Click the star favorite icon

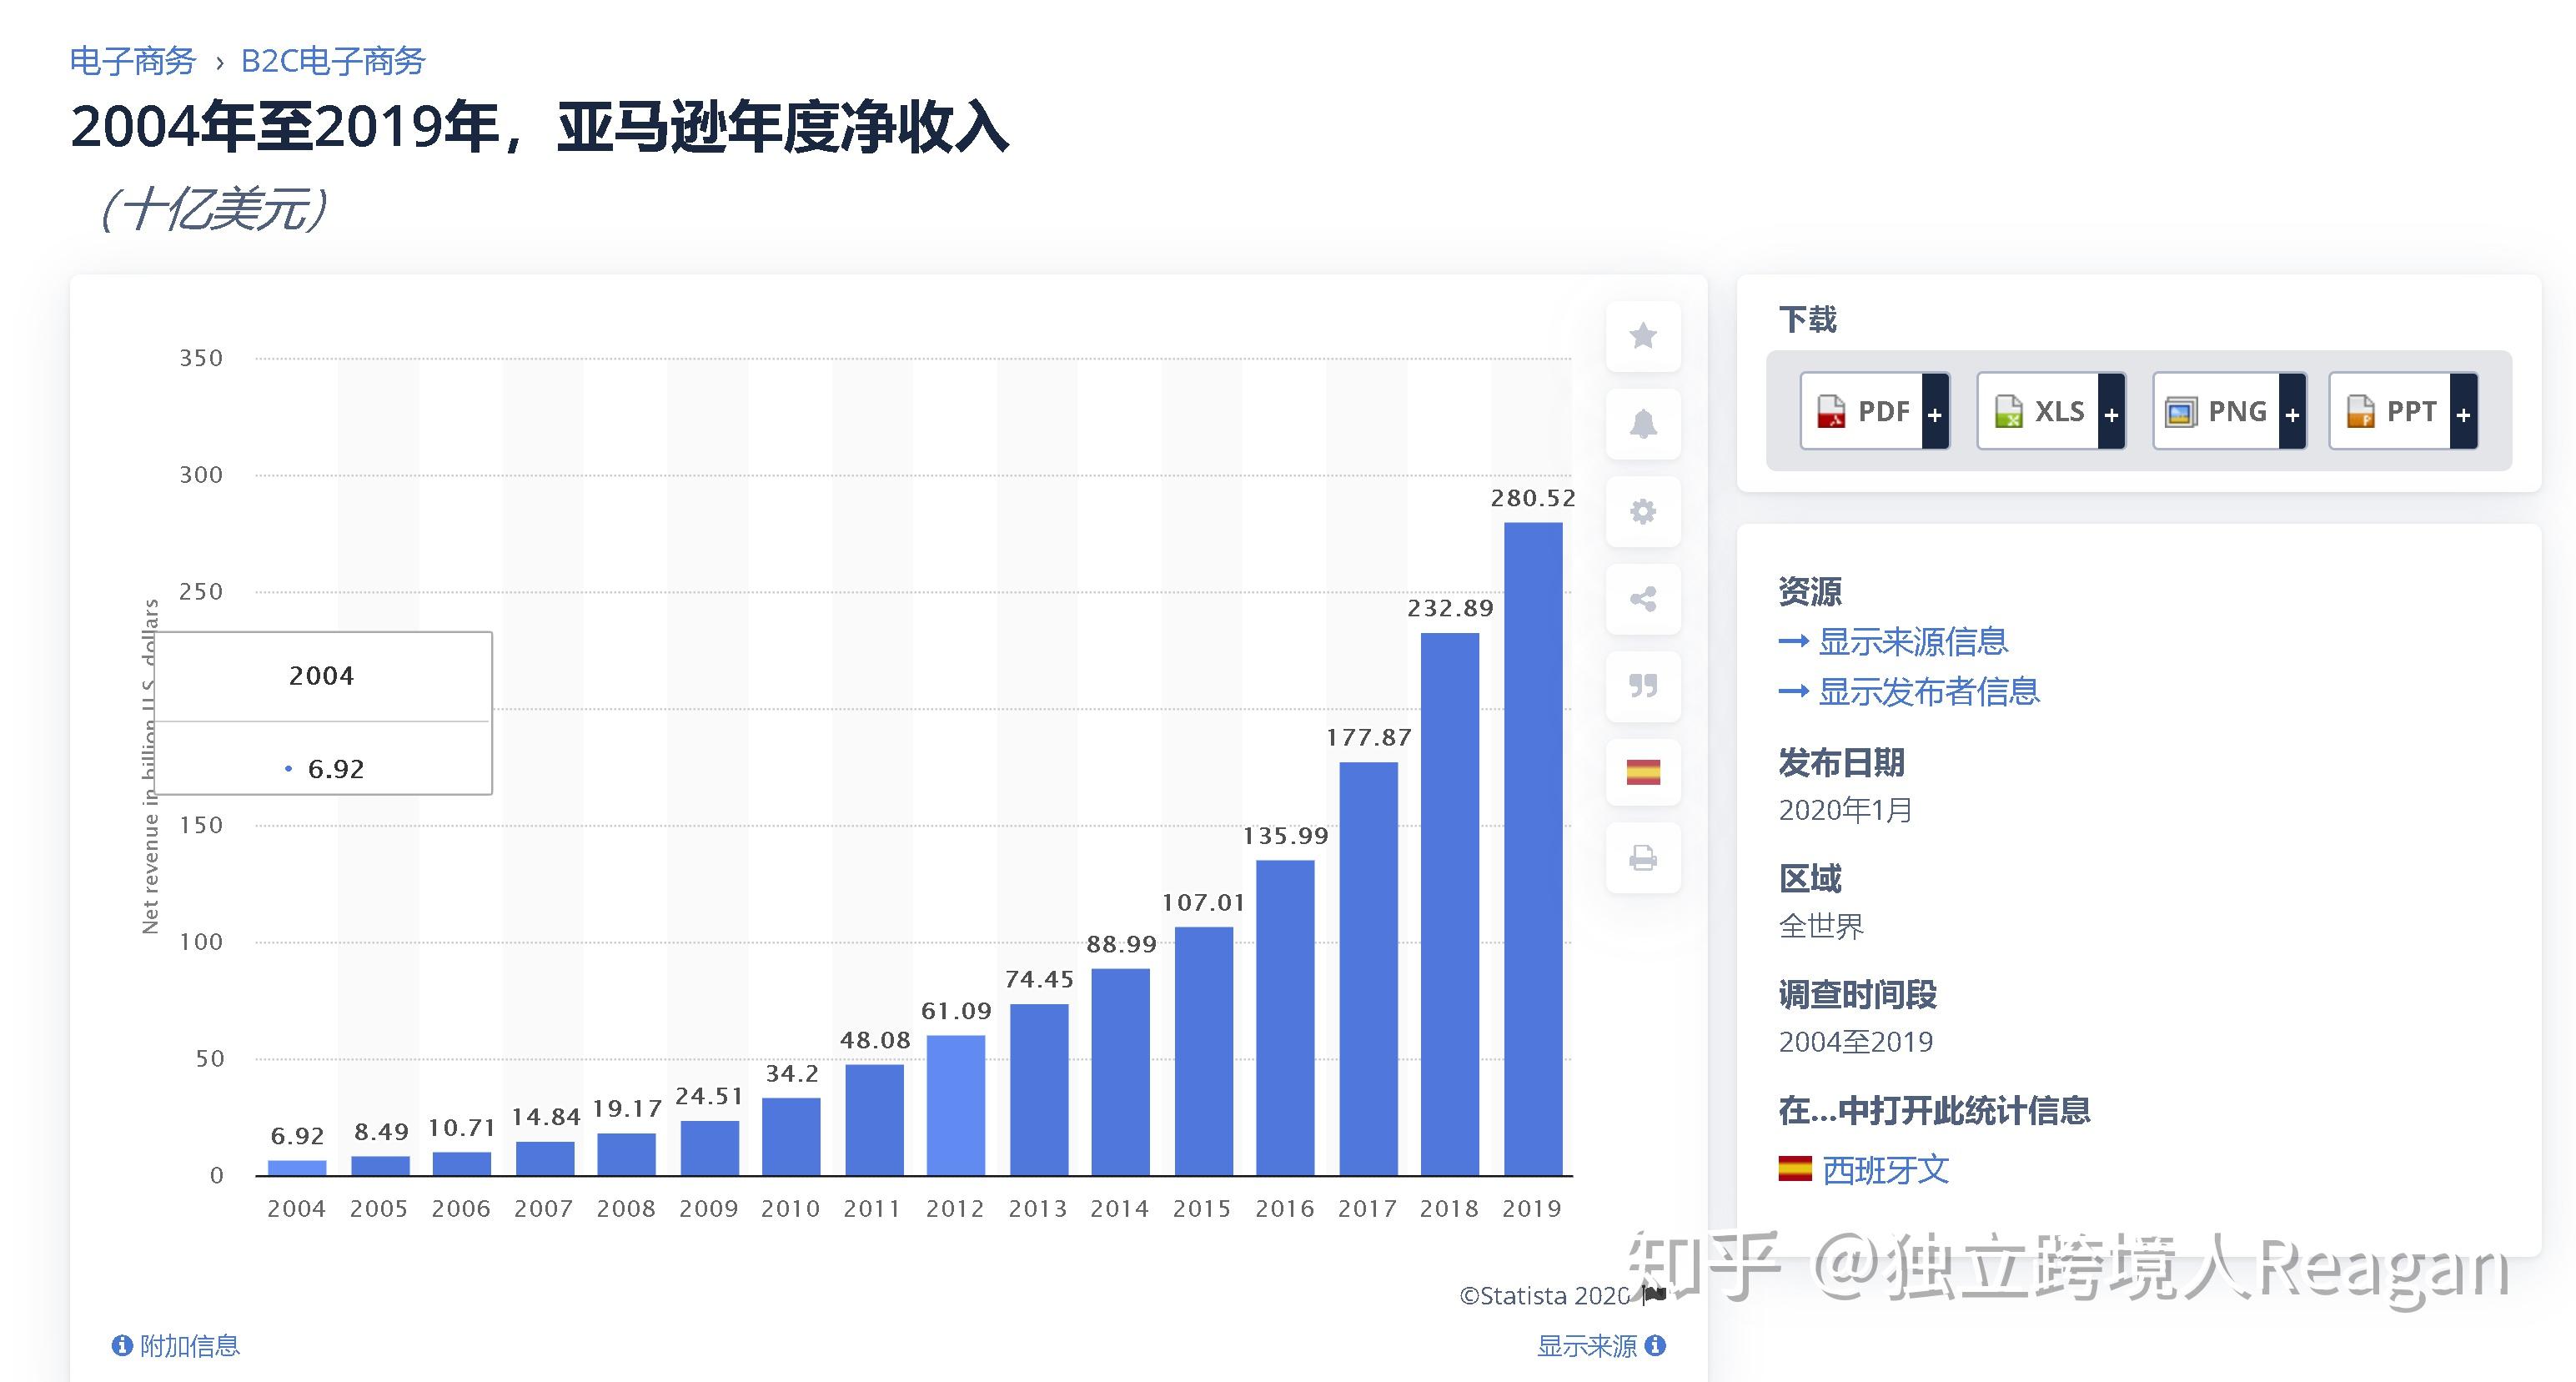[x=1643, y=336]
